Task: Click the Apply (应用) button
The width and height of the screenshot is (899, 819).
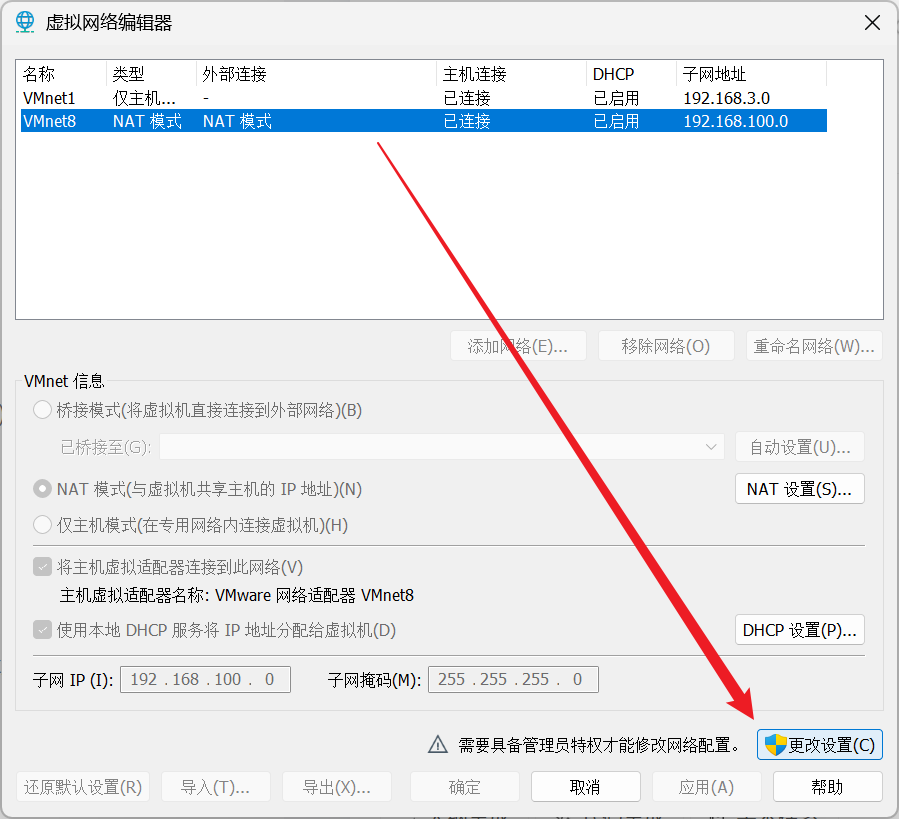Action: click(x=706, y=787)
